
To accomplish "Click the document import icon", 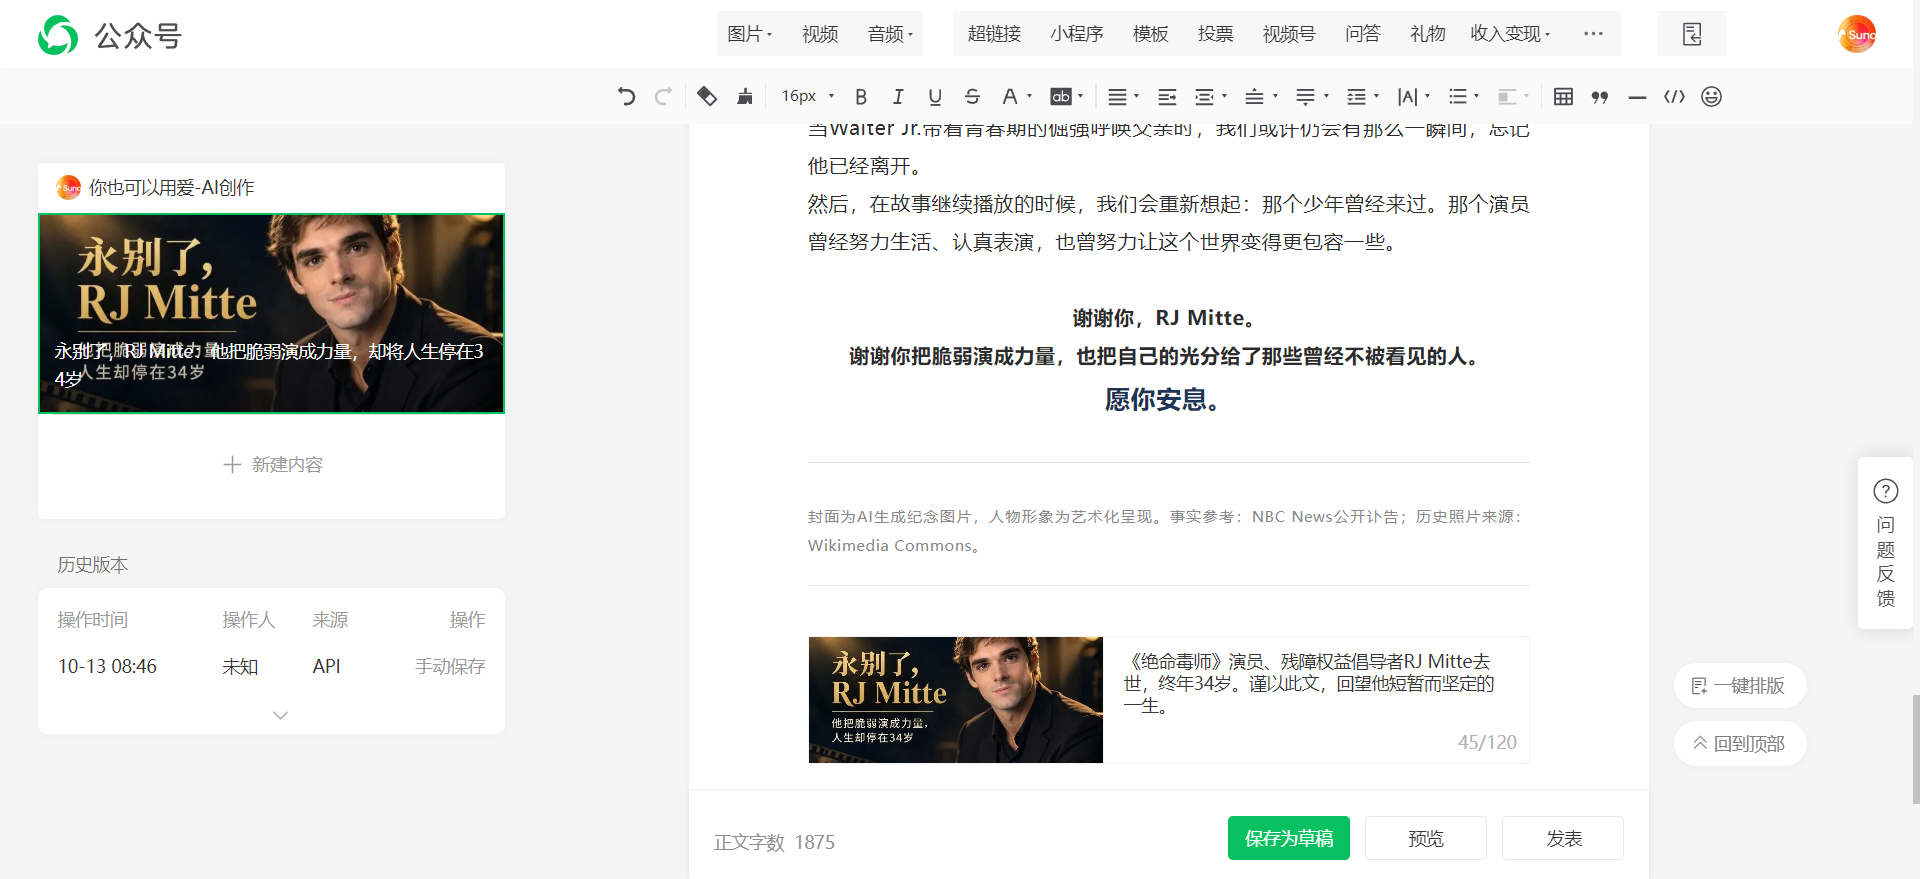I will coord(1692,34).
